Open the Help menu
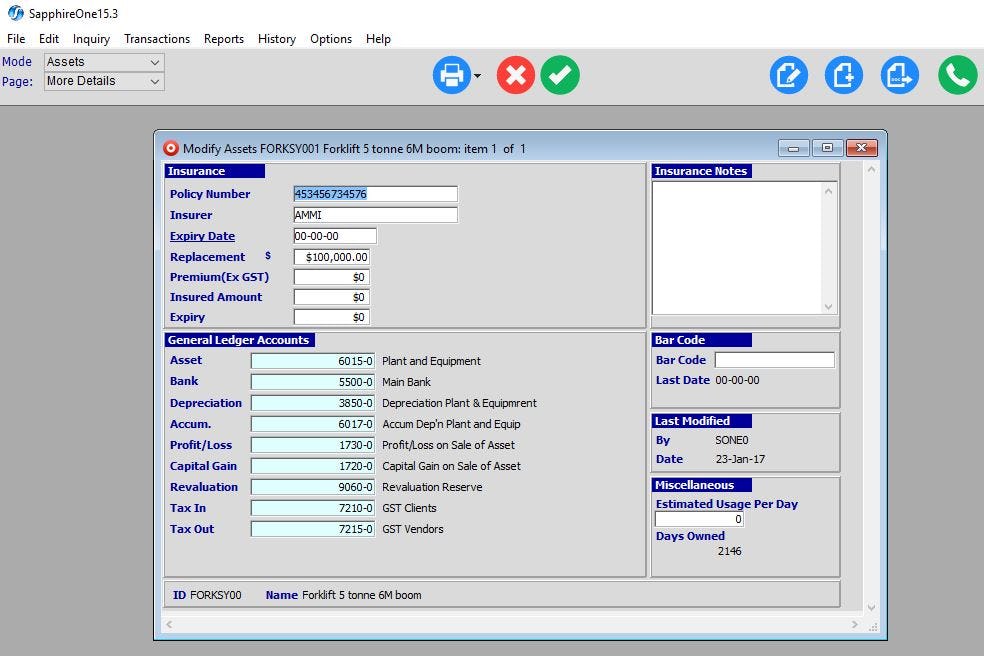 tap(378, 39)
